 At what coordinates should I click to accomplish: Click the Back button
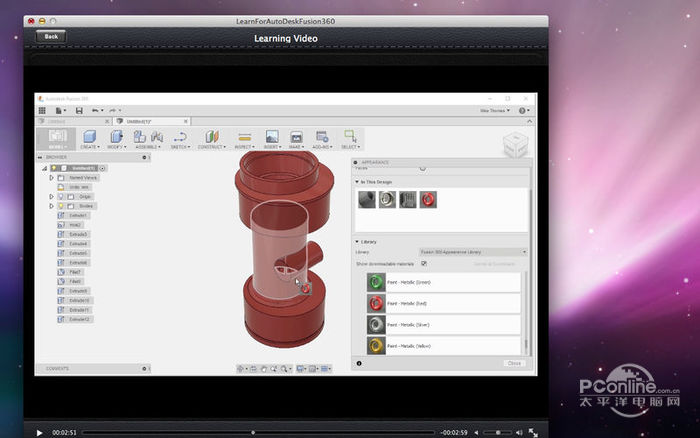pyautogui.click(x=51, y=36)
